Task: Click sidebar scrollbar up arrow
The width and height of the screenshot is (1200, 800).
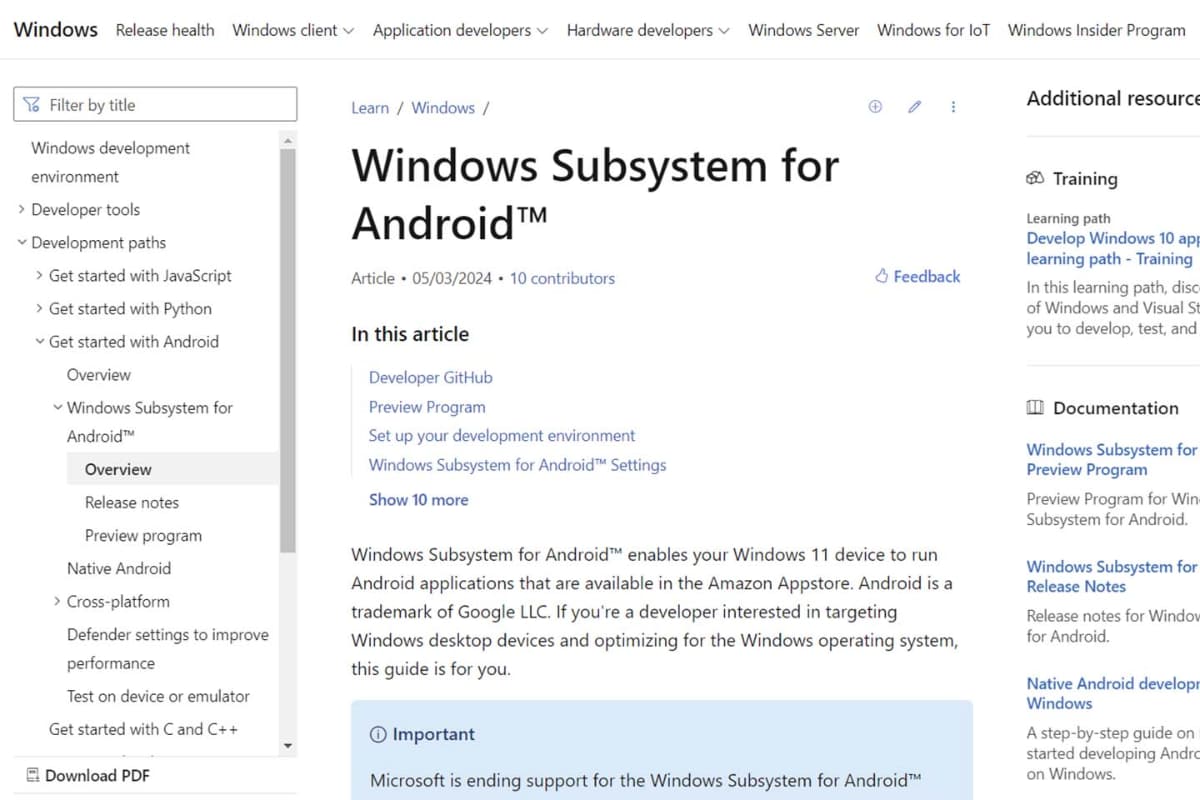Action: click(288, 141)
